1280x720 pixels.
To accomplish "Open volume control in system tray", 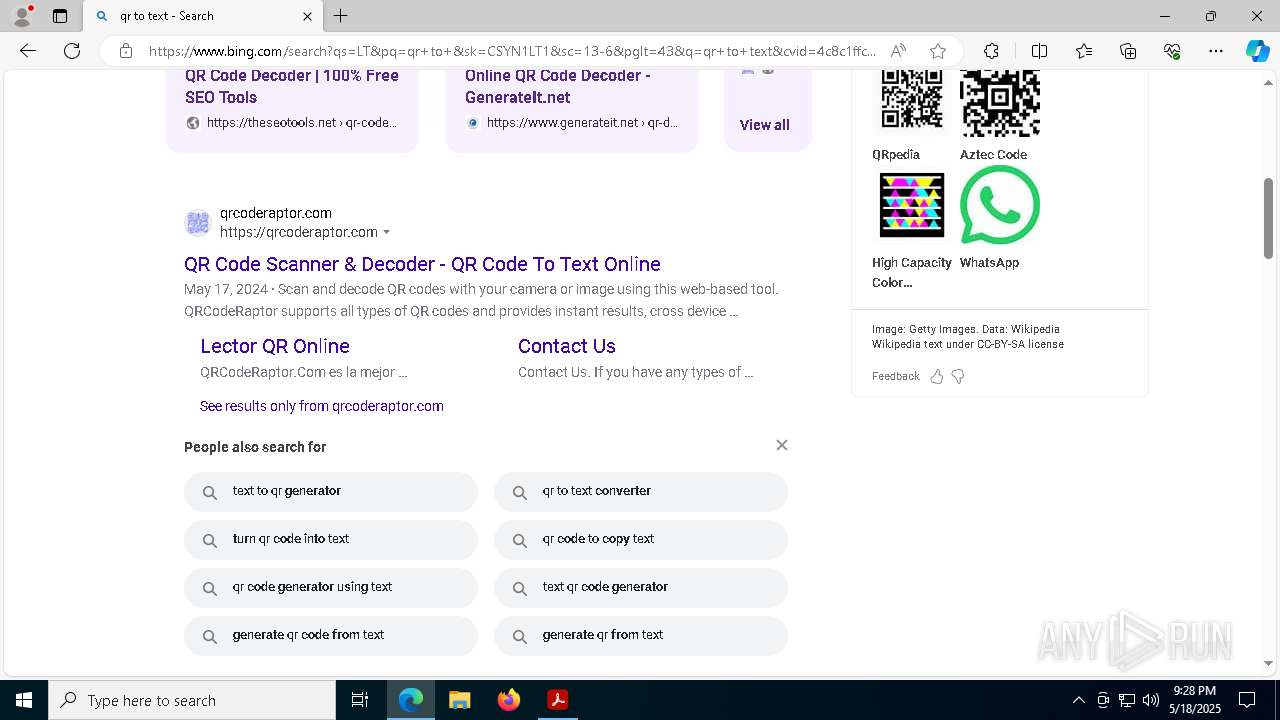I will click(x=1151, y=700).
